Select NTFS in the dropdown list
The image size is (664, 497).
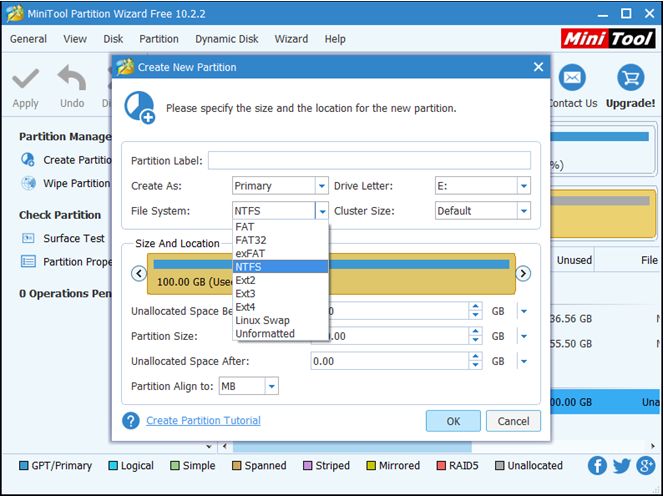[x=280, y=267]
